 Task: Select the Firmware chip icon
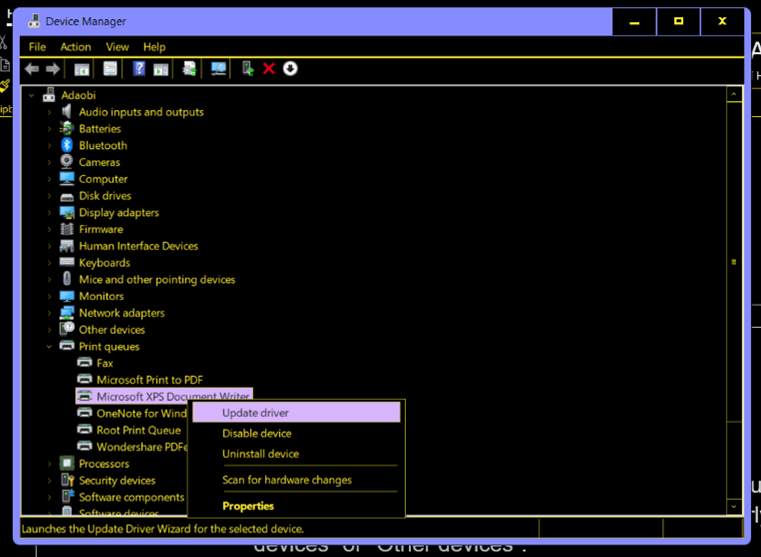[66, 229]
